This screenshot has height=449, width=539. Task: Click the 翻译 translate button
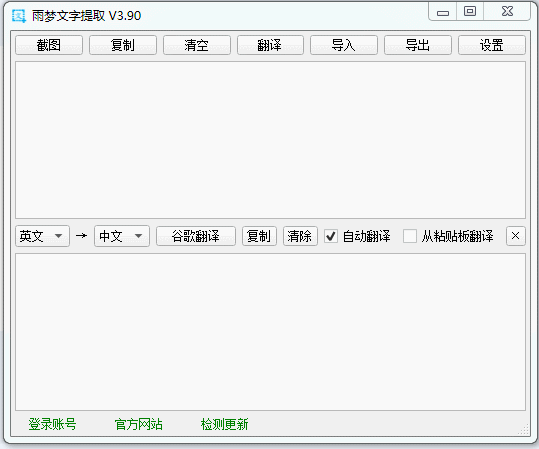pyautogui.click(x=270, y=45)
